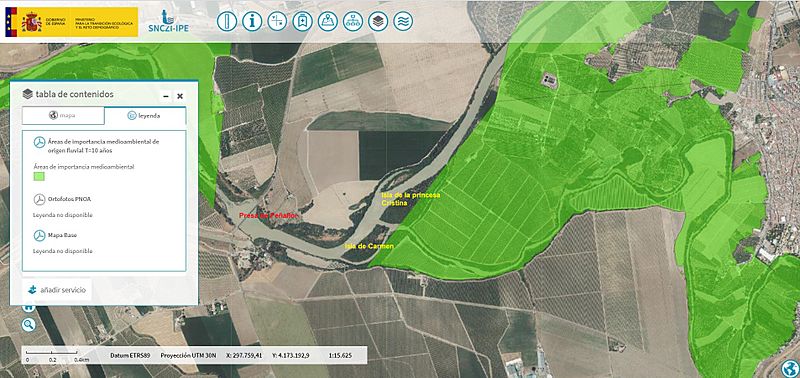
Task: Toggle the layers table of contents icon
Action: [378, 21]
